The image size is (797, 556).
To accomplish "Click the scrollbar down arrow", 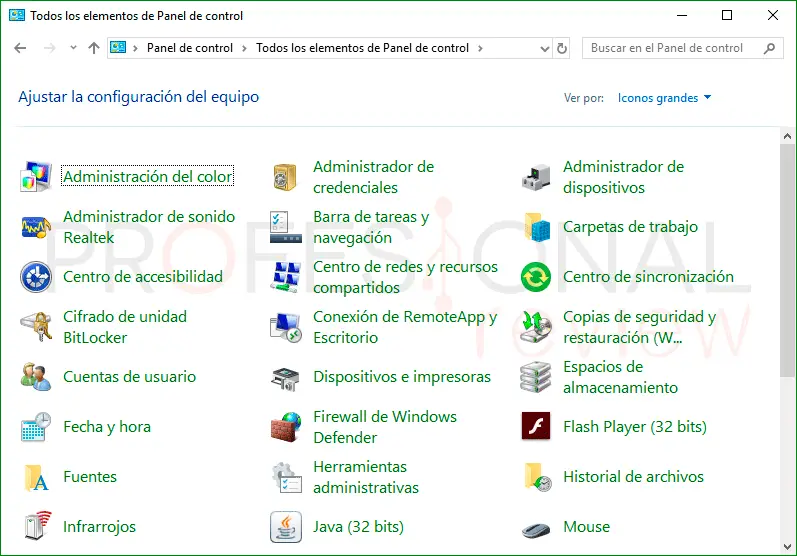I will [788, 547].
